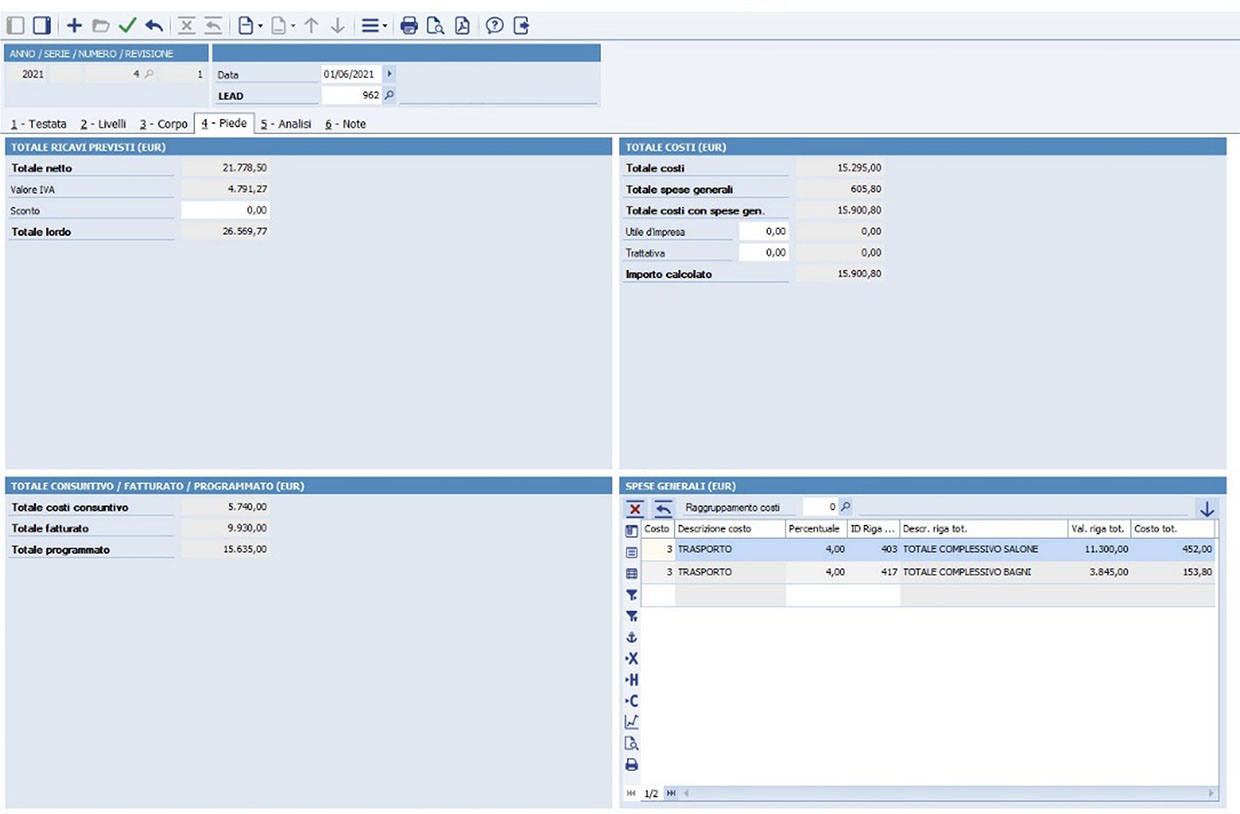Click the second filter funnel icon in grid sidebar

click(631, 616)
